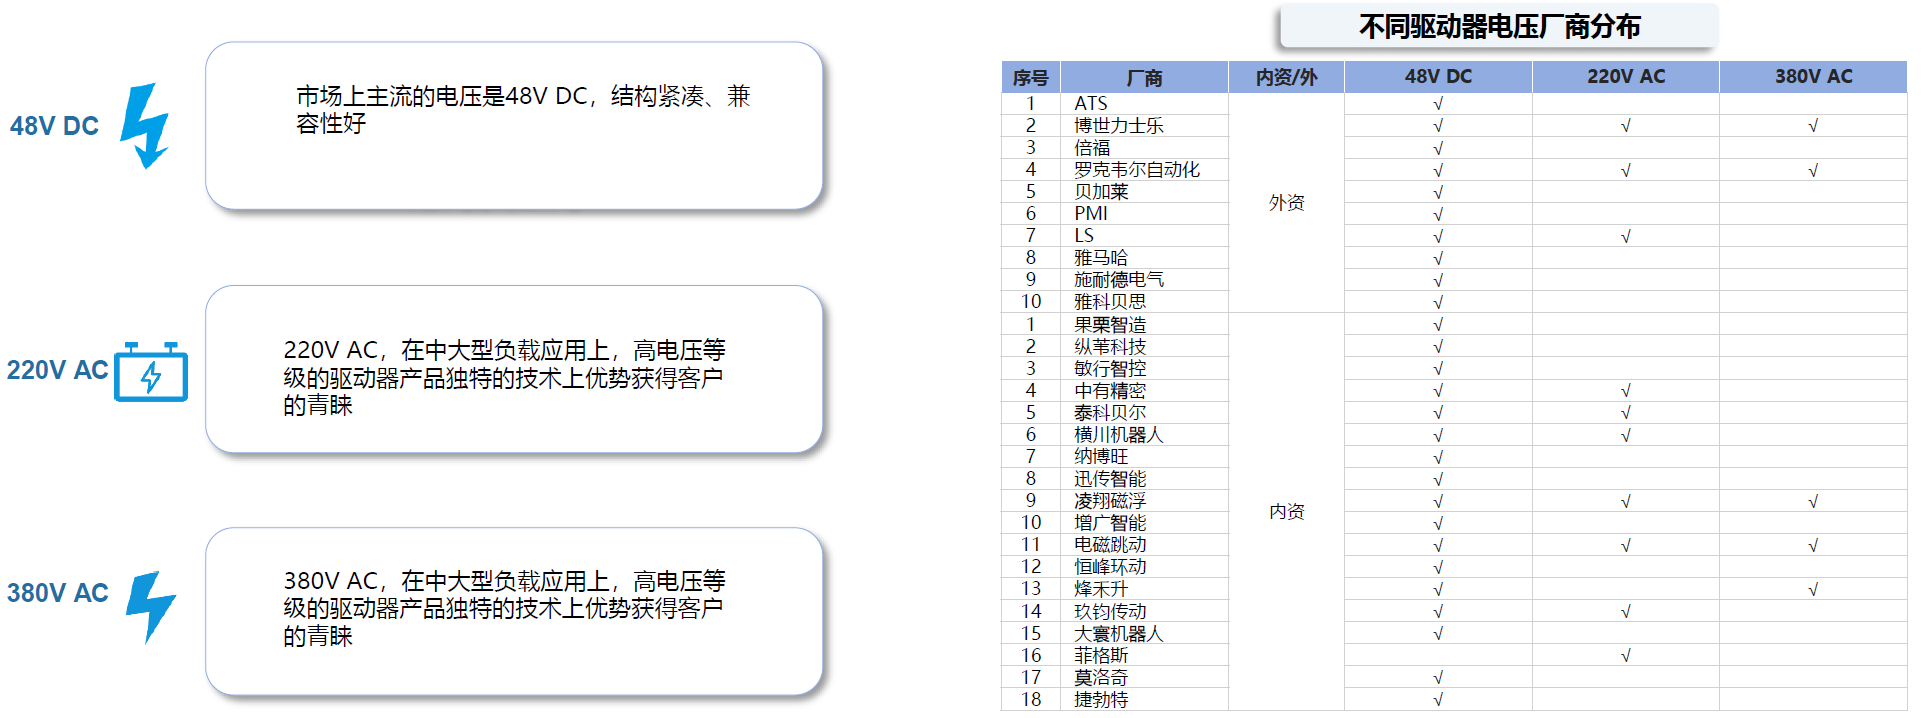The height and width of the screenshot is (718, 1923).
Task: Click the 外资 merged category cell
Action: (x=1286, y=203)
